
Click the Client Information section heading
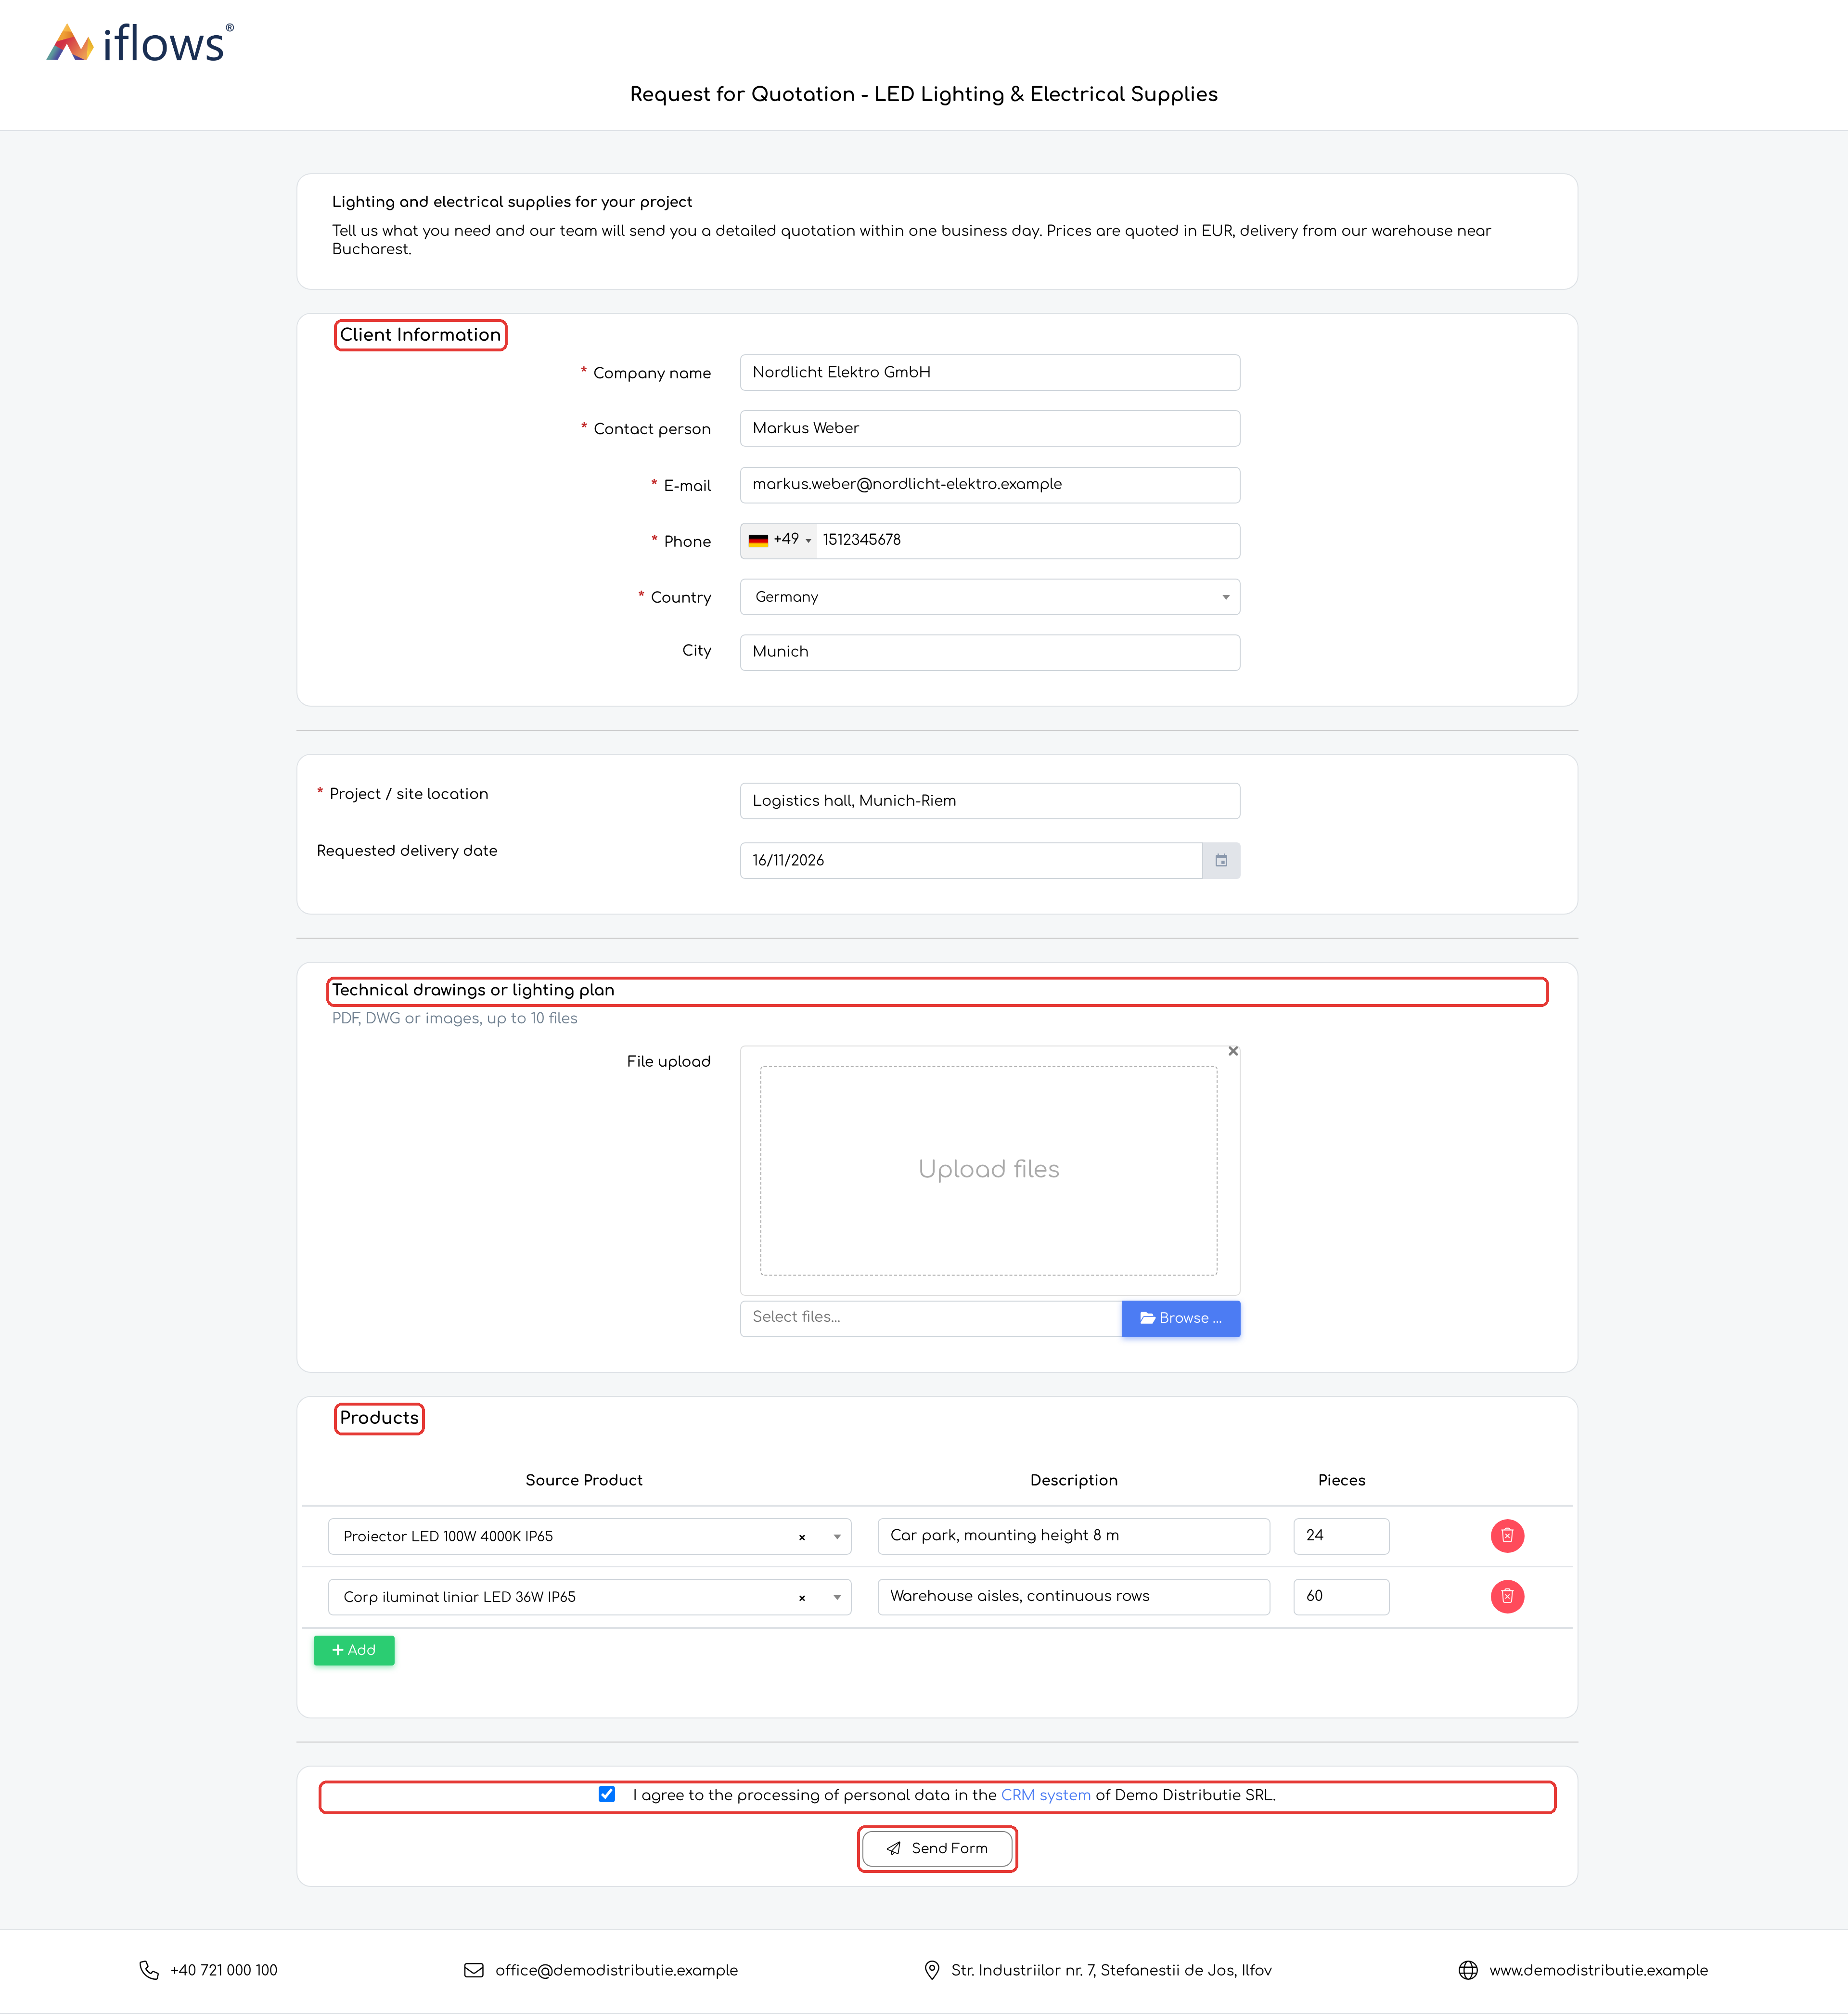[420, 335]
